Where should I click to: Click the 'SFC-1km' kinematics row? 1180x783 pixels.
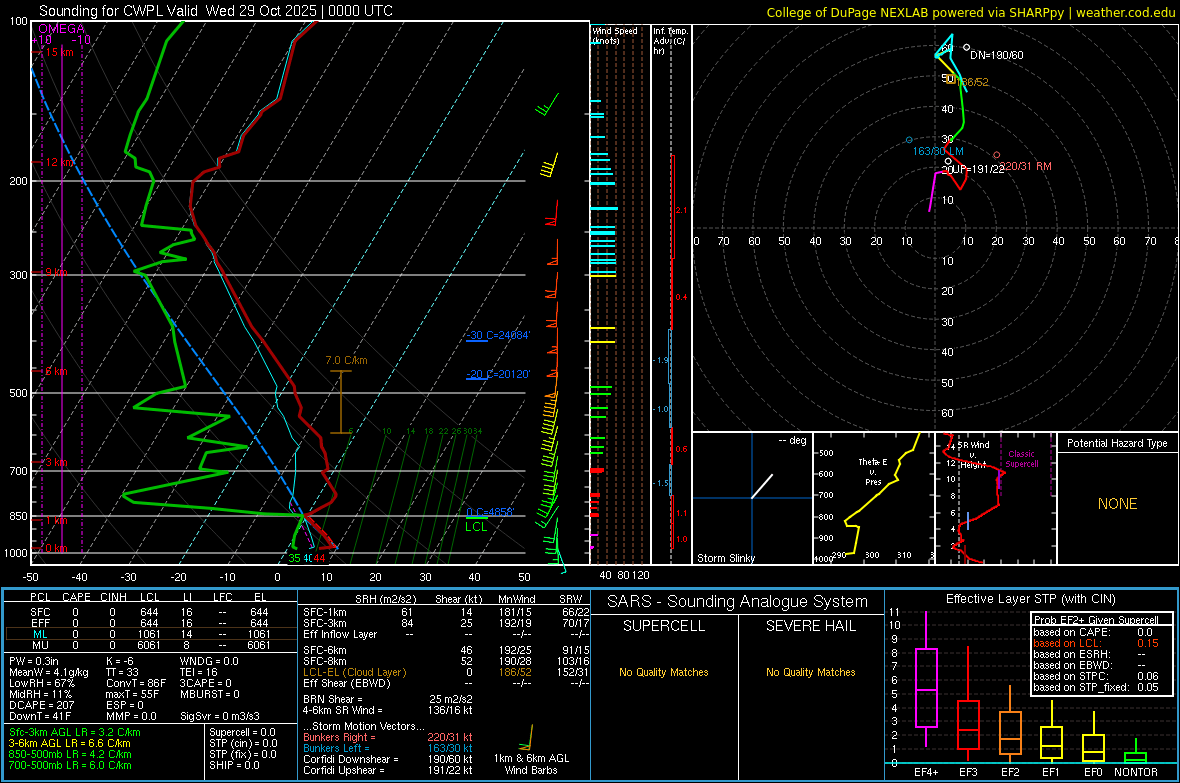click(x=446, y=612)
